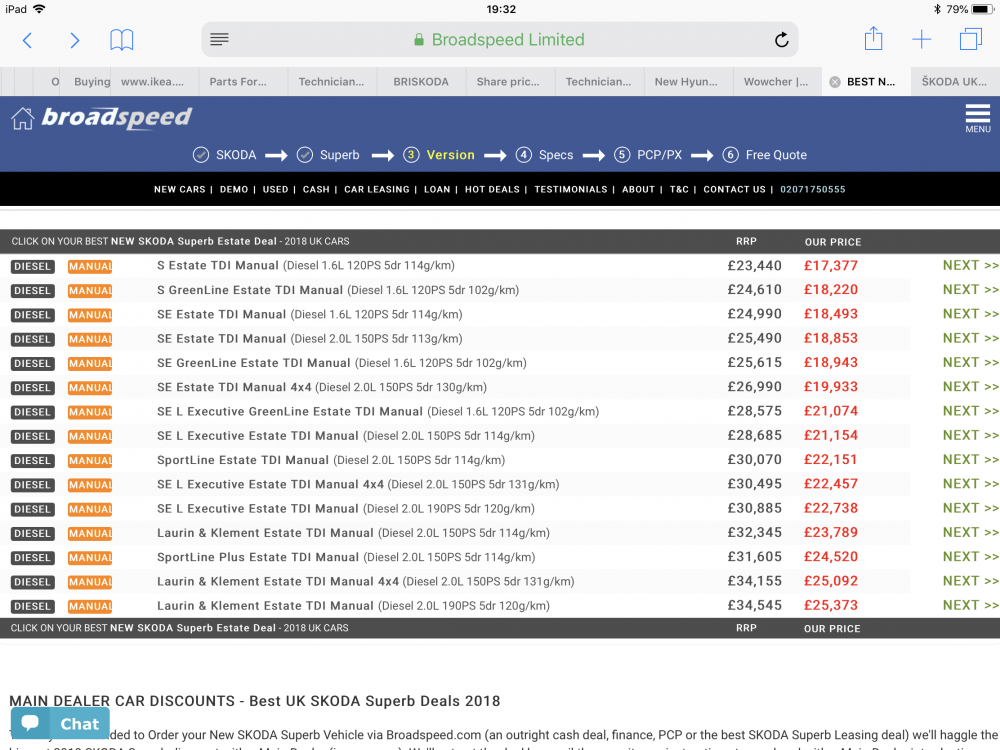Open the Chat widget button
The width and height of the screenshot is (1000, 750).
pyautogui.click(x=60, y=723)
